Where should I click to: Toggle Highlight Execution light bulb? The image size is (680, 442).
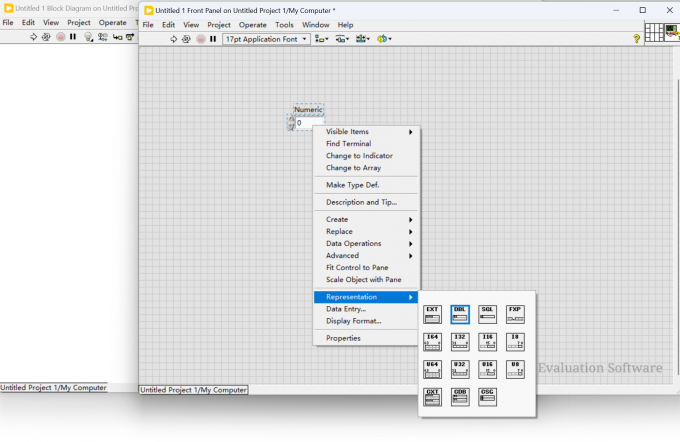88,37
